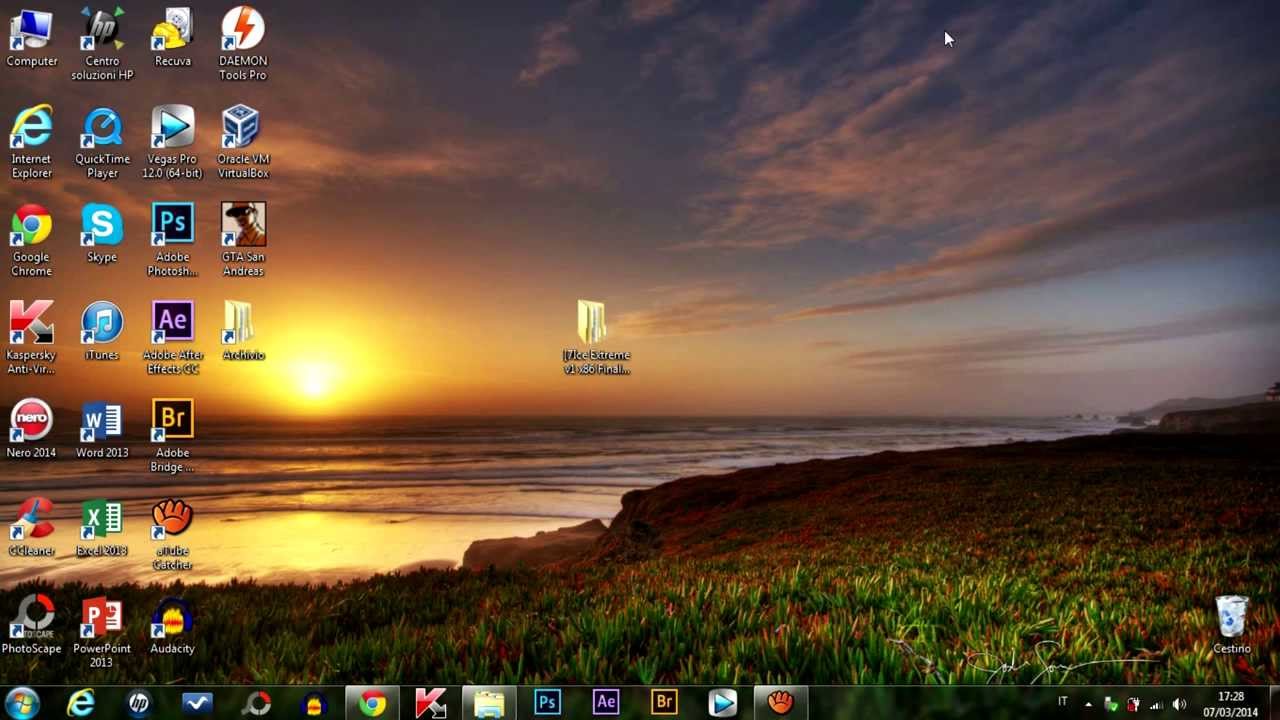Open HP app in taskbar
This screenshot has height=720, width=1280.
(139, 704)
